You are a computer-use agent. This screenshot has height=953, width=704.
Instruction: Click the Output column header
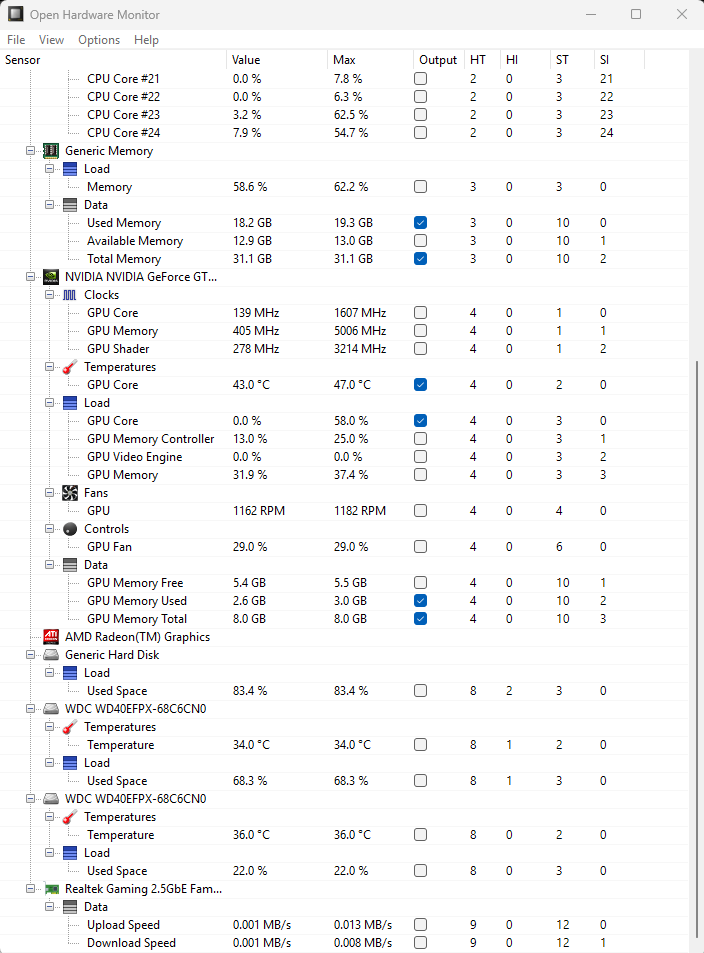438,60
